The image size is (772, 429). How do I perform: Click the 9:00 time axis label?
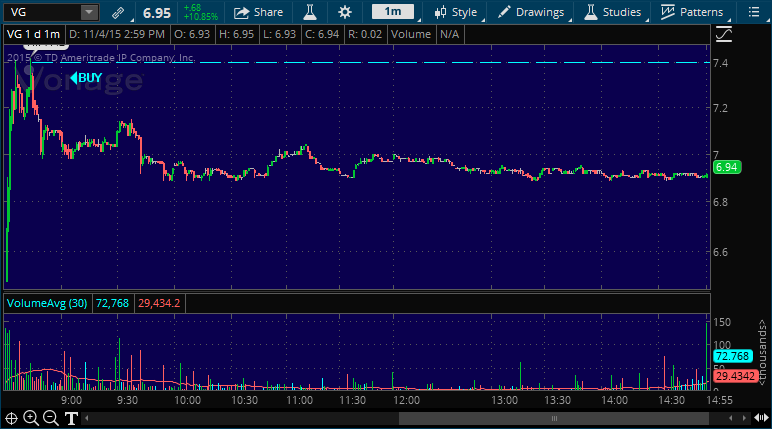click(71, 400)
